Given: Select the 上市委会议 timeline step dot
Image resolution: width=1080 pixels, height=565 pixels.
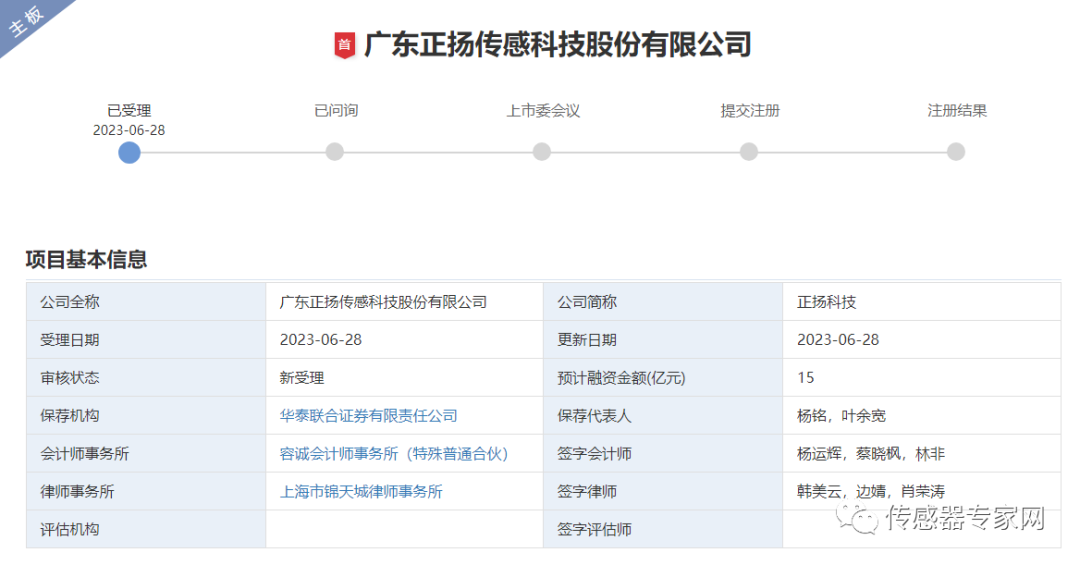Looking at the screenshot, I should click(542, 152).
